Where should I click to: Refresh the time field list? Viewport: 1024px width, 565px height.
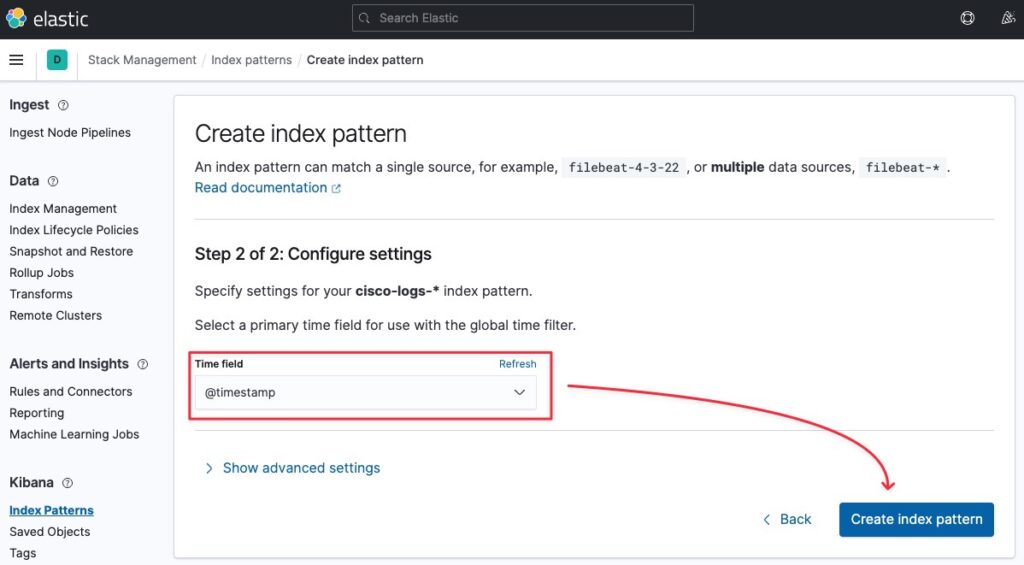click(517, 364)
